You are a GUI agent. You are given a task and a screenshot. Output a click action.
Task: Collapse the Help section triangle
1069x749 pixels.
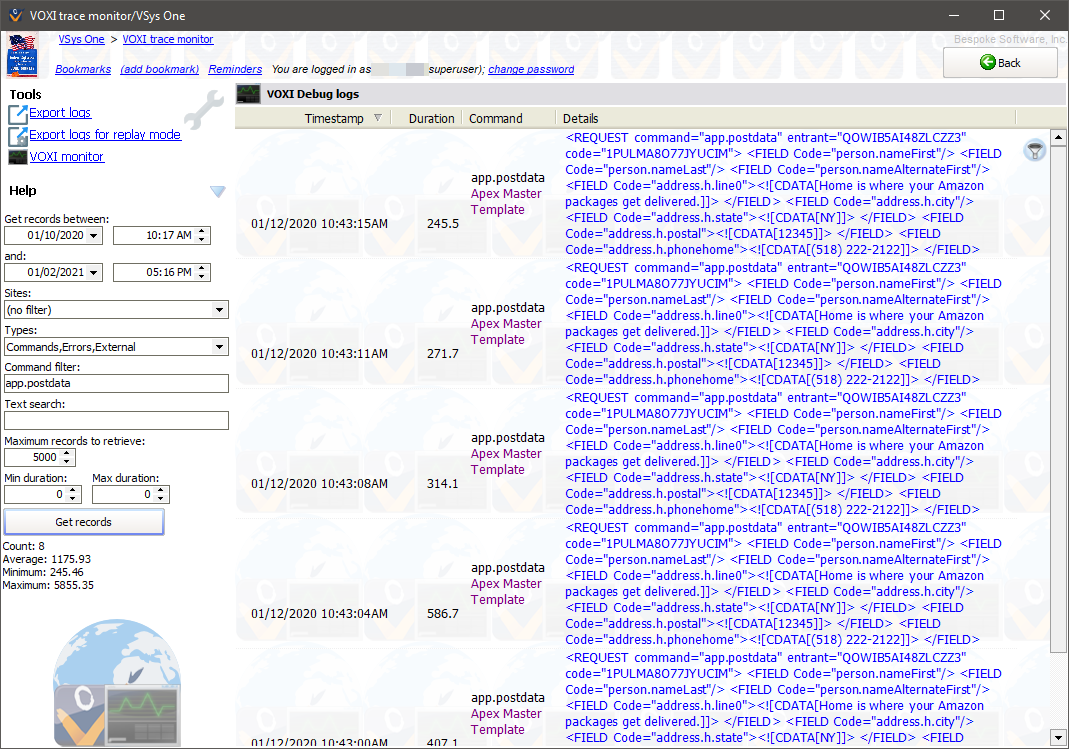point(217,191)
